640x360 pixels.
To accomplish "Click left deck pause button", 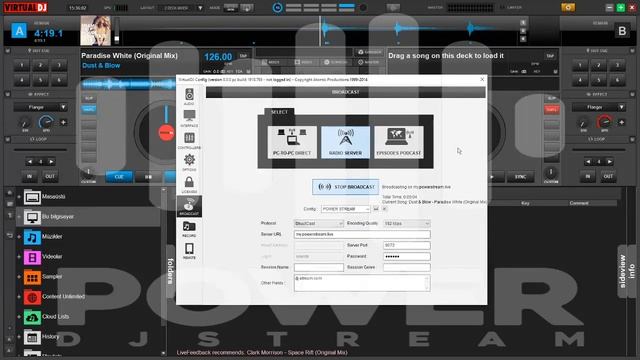I will [148, 177].
